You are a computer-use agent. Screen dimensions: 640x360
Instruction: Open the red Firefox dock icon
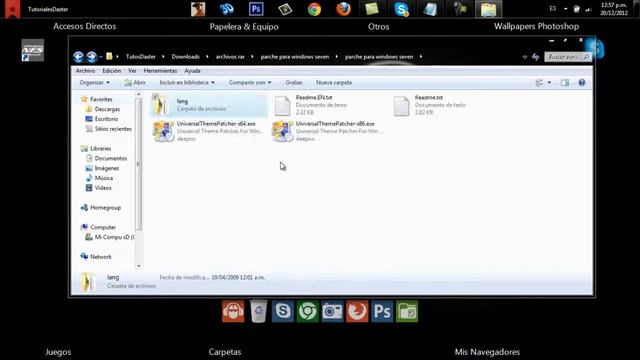pos(357,311)
